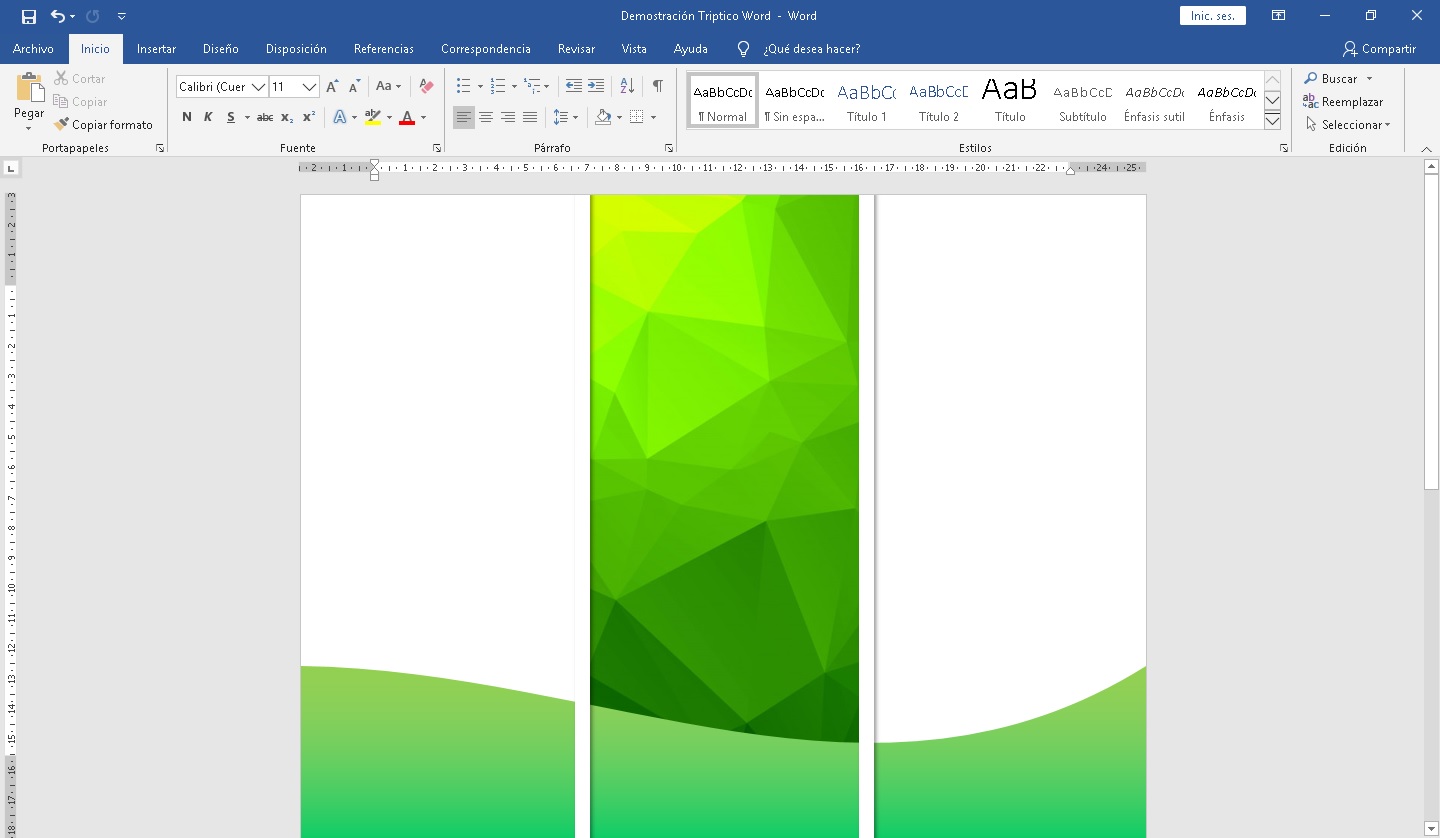The image size is (1440, 838).
Task: Open Buscar find tool
Action: 1339,79
